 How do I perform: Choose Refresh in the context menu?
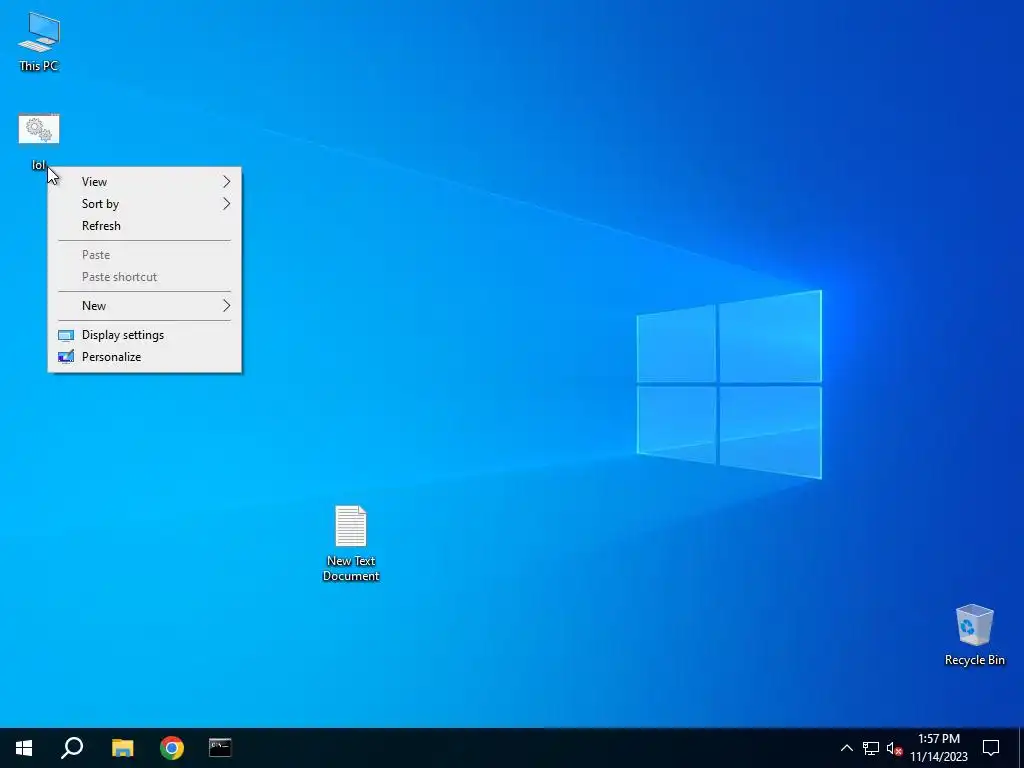coord(144,226)
